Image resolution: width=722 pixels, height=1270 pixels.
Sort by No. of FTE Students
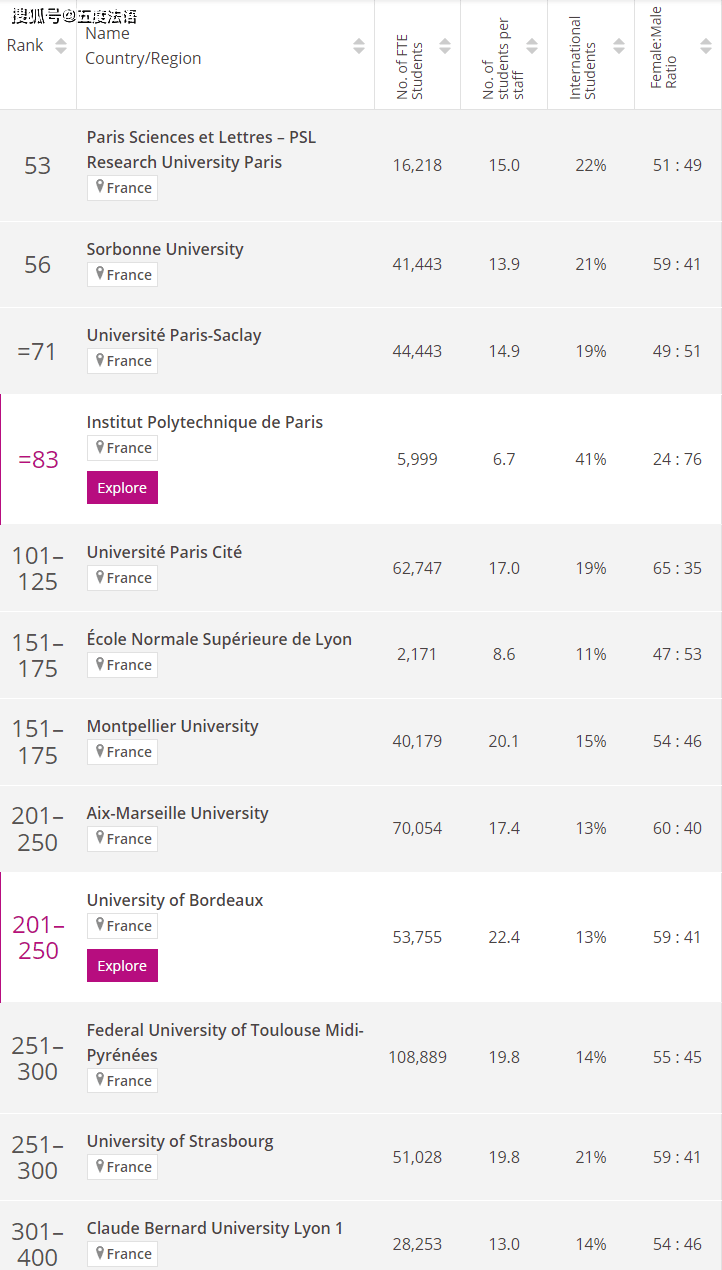(x=445, y=46)
